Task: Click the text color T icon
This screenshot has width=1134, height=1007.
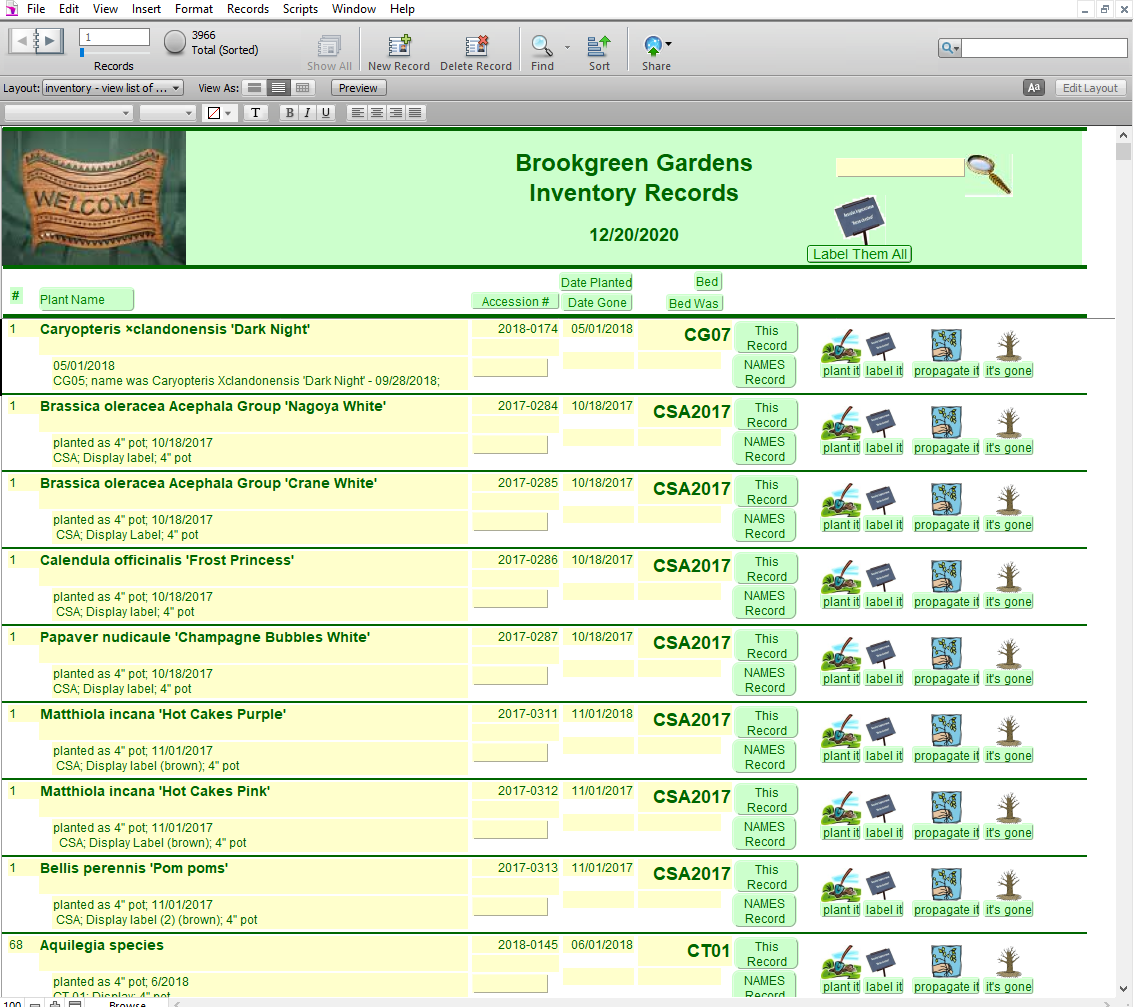Action: (x=255, y=113)
